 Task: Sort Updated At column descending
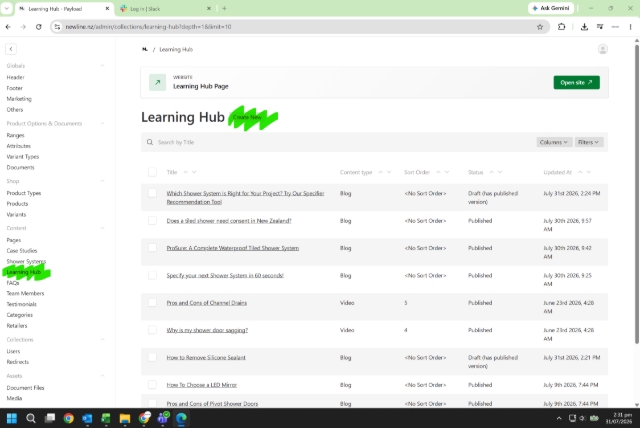pyautogui.click(x=589, y=172)
